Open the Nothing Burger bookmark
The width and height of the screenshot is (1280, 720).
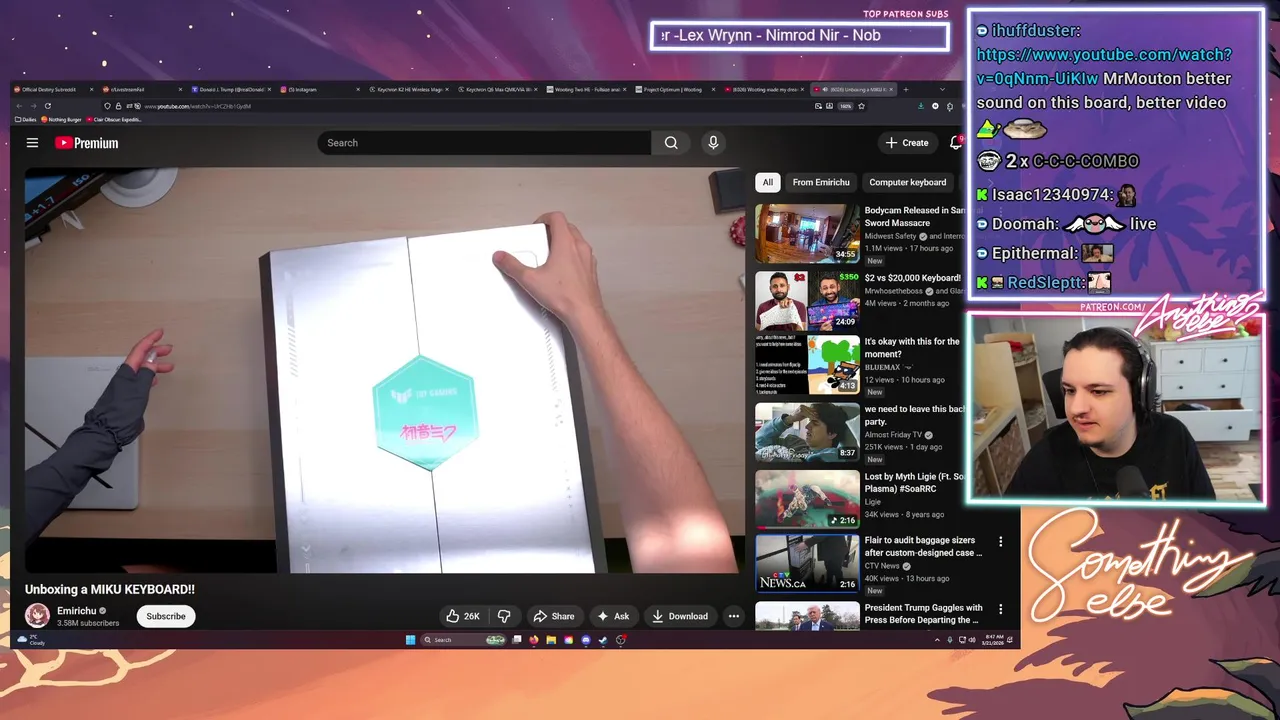click(x=60, y=119)
